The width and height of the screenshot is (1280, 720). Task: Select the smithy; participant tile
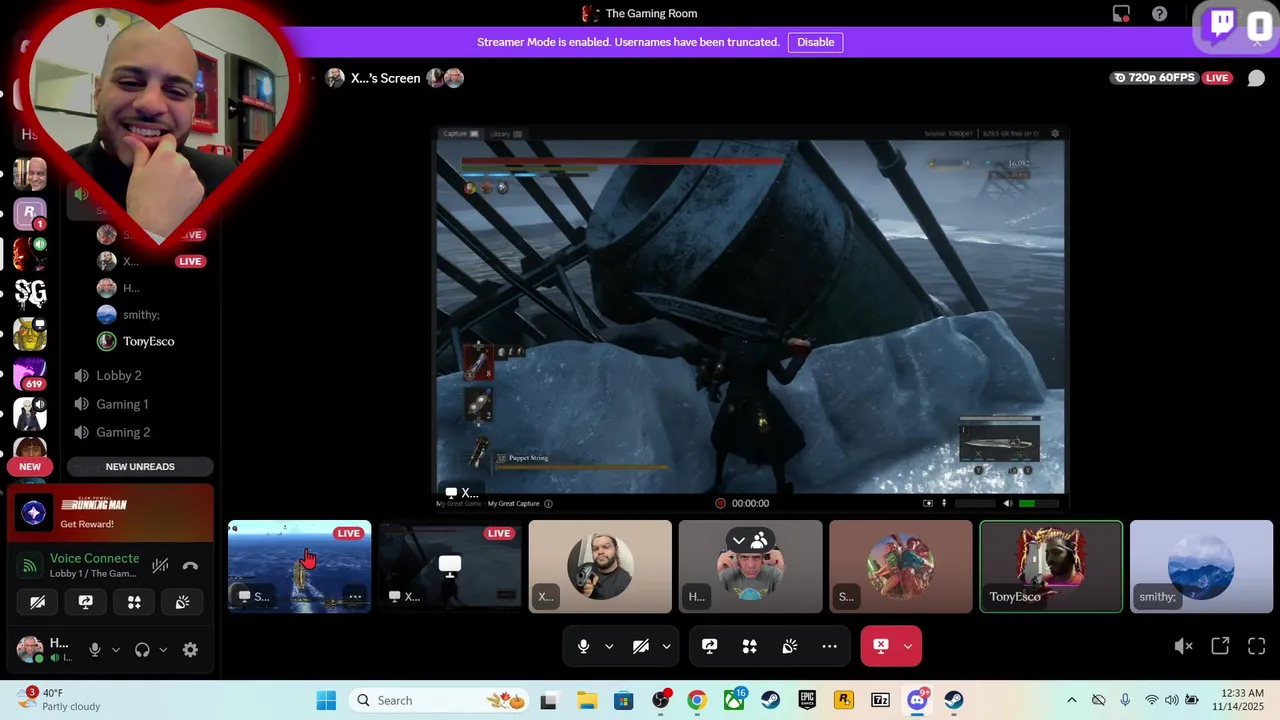1201,566
